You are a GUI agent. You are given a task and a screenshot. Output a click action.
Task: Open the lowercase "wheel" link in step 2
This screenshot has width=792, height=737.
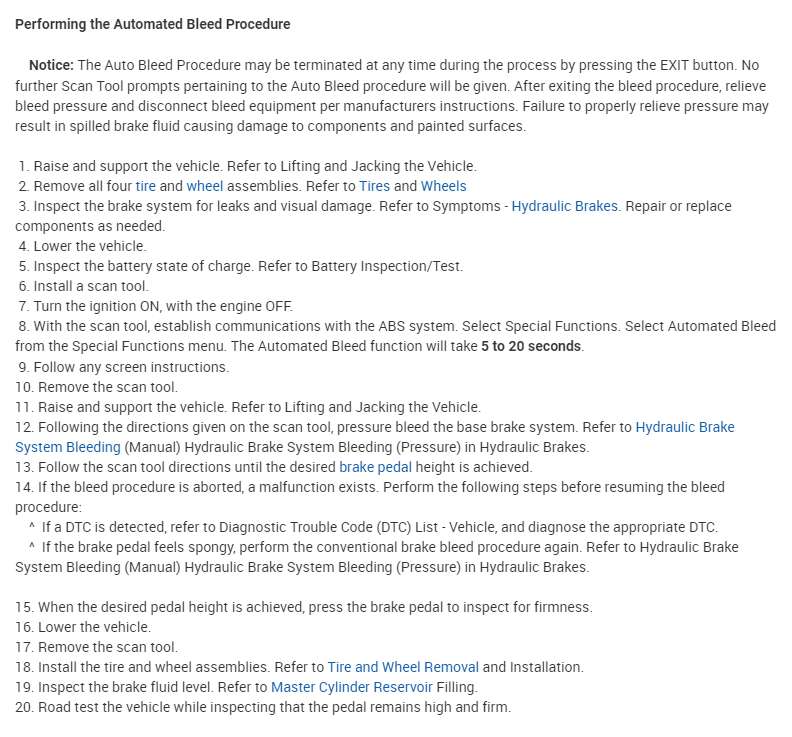click(205, 186)
